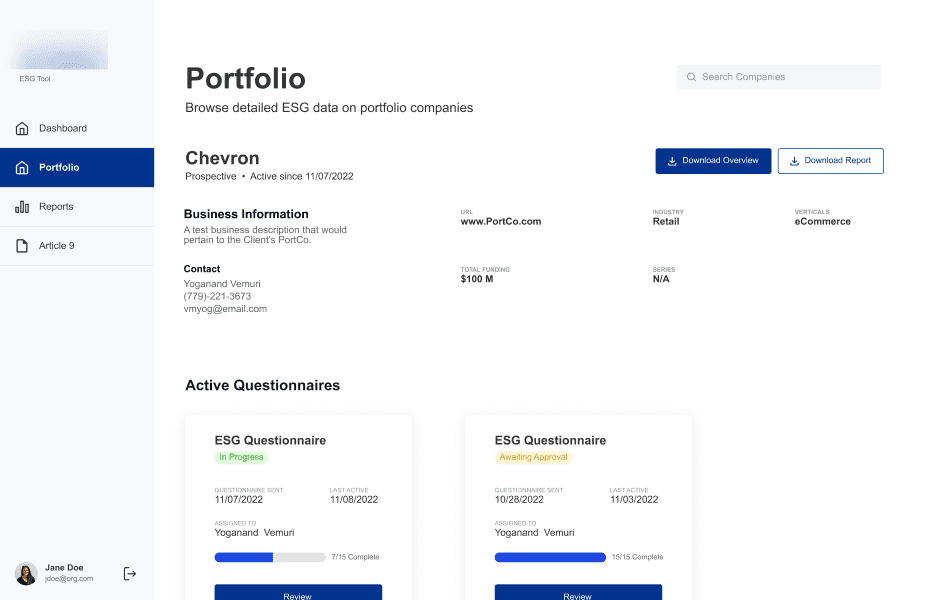Click the Awaiting Approval card's ESG Questionnaire title
The image size is (925, 600).
550,441
